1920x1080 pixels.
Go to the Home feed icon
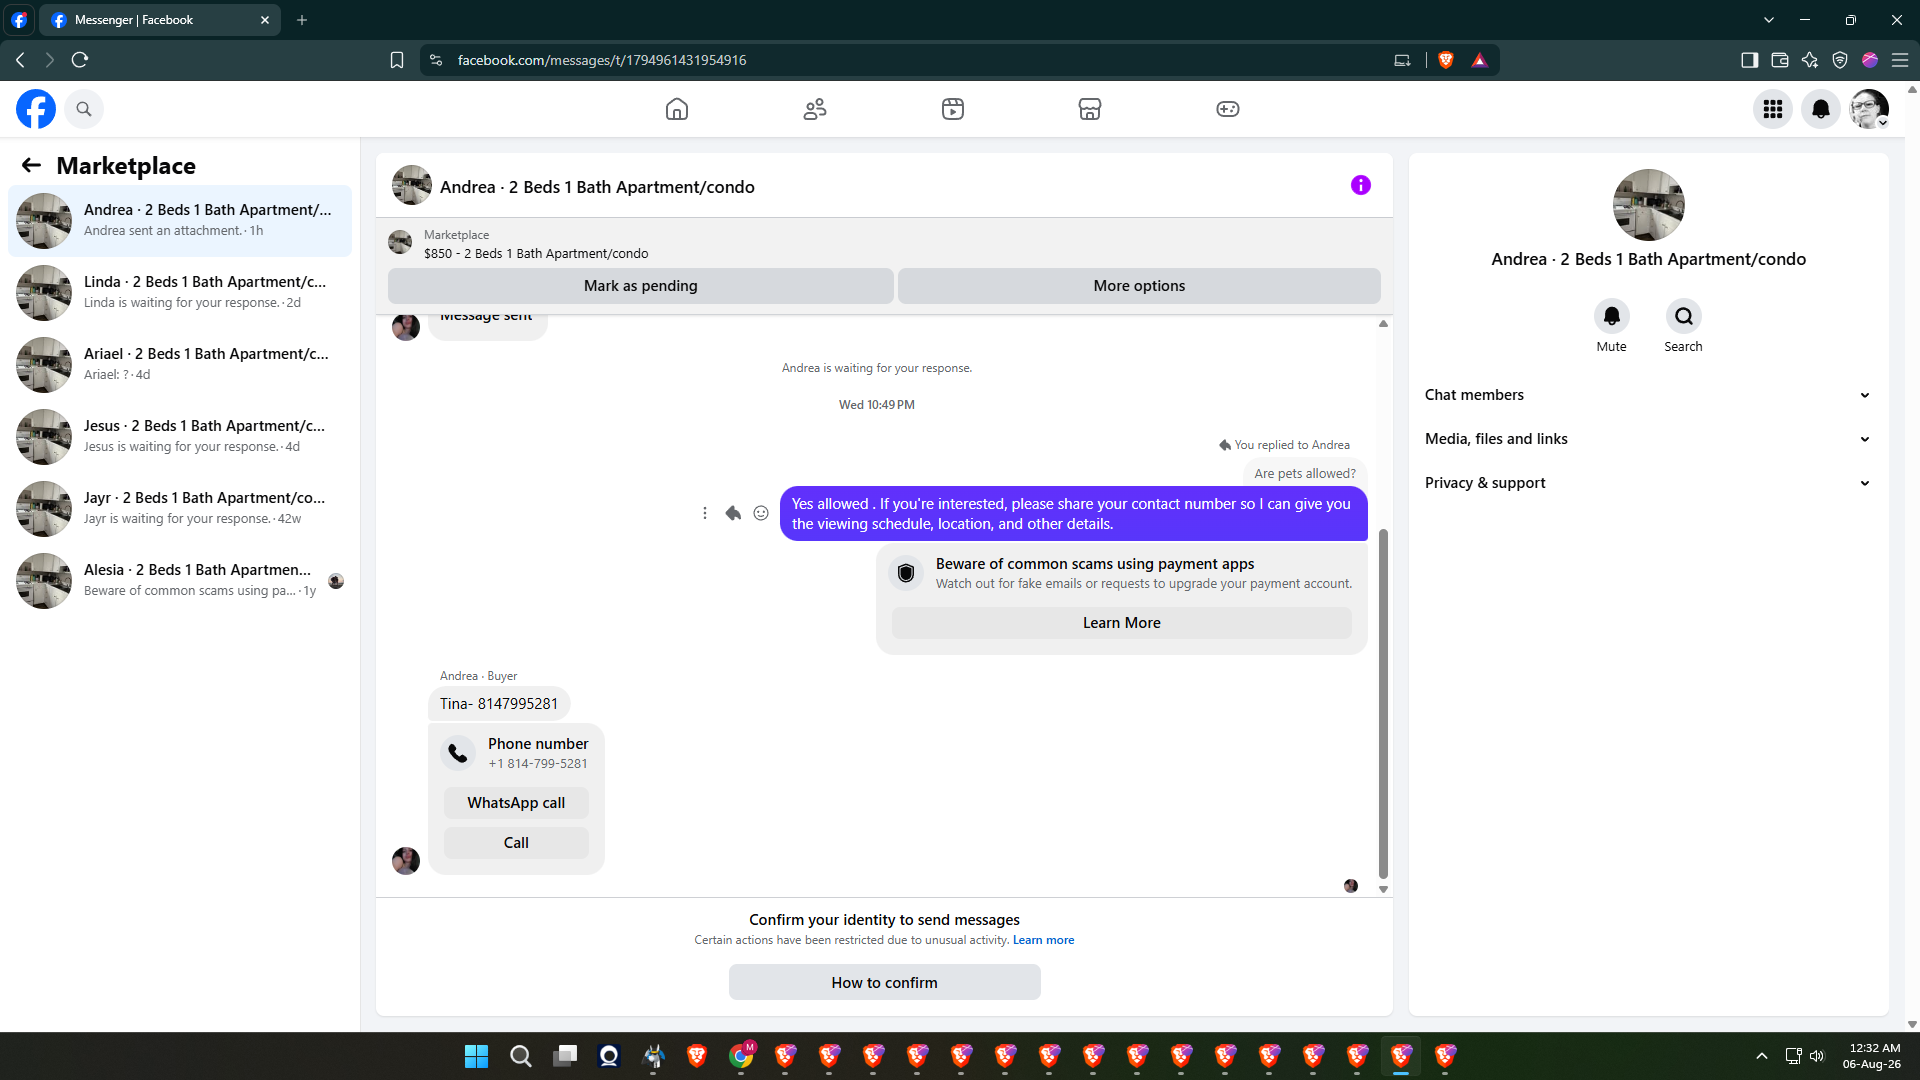point(677,109)
